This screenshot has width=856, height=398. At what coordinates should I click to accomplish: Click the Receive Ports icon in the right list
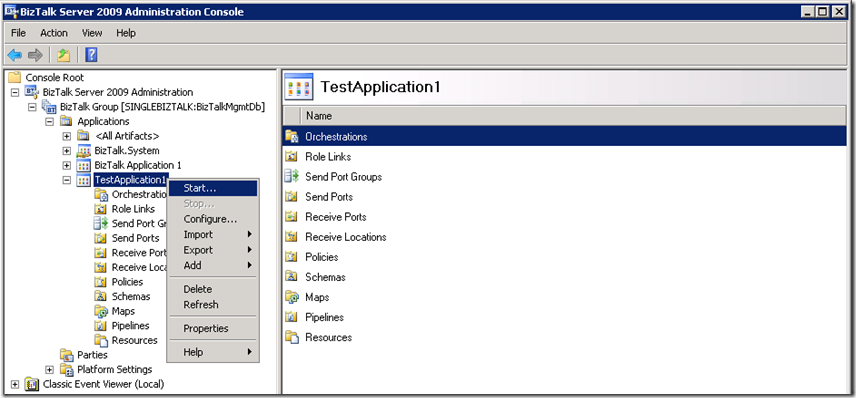click(292, 217)
